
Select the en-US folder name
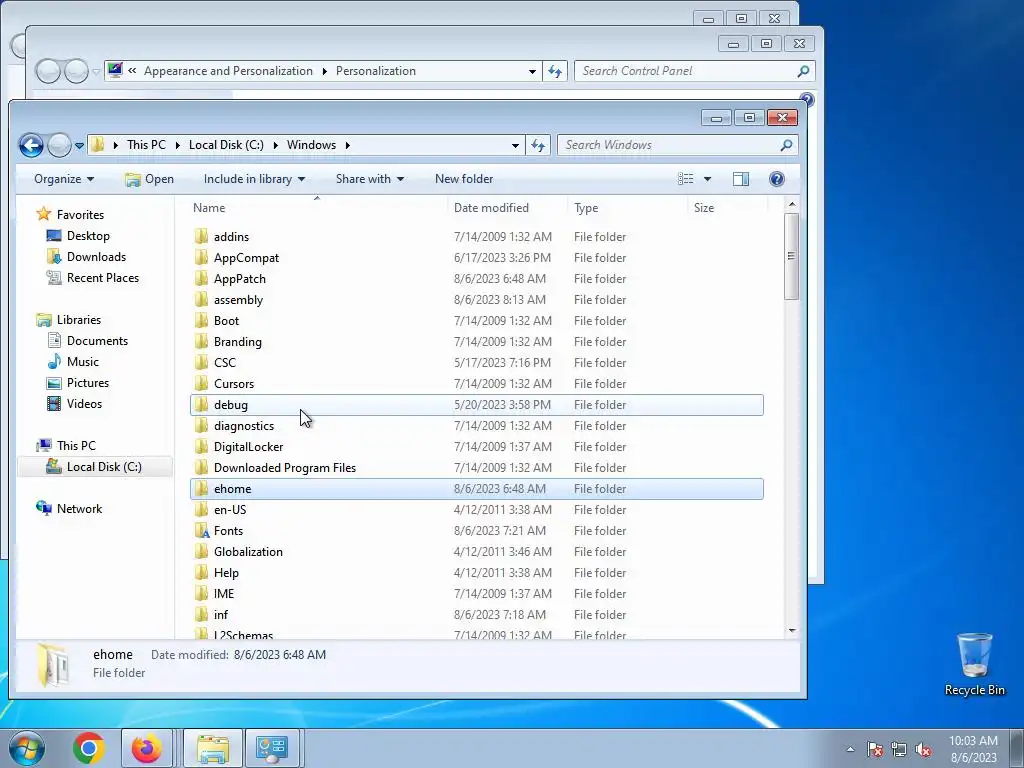coord(230,509)
